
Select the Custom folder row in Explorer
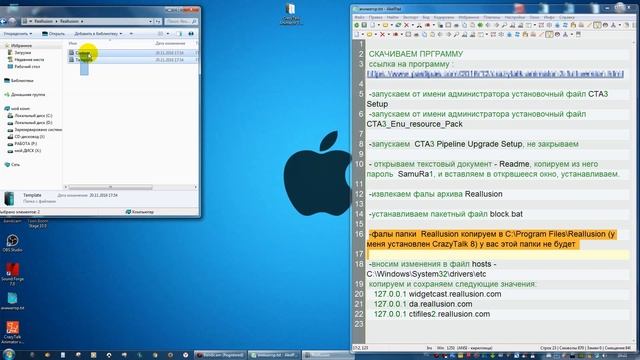[133, 53]
